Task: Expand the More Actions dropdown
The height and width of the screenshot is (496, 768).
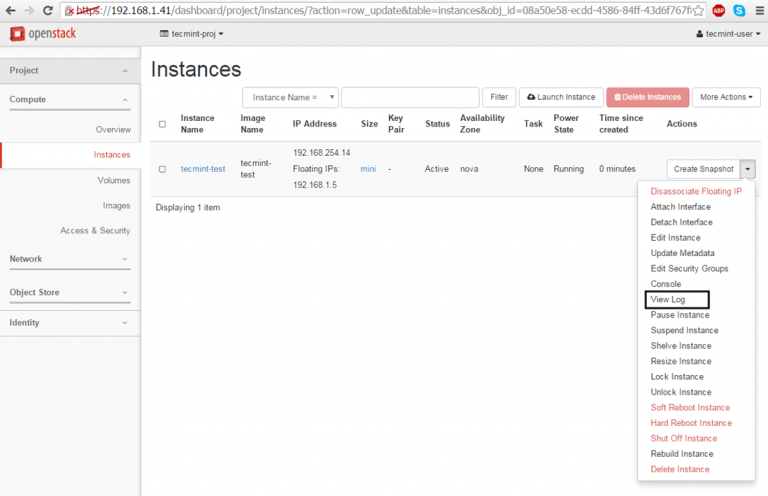Action: [726, 97]
